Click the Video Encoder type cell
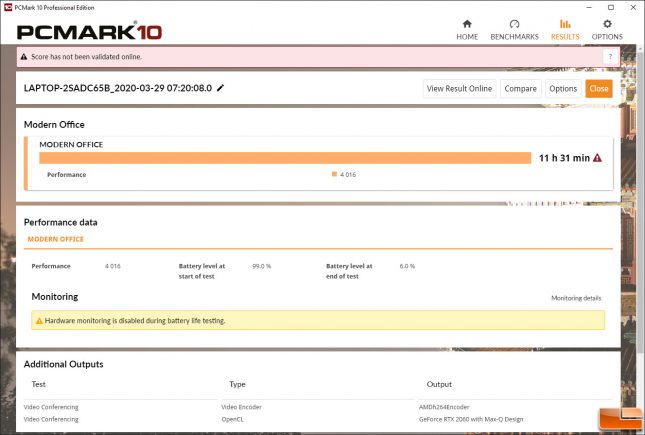 coord(241,407)
